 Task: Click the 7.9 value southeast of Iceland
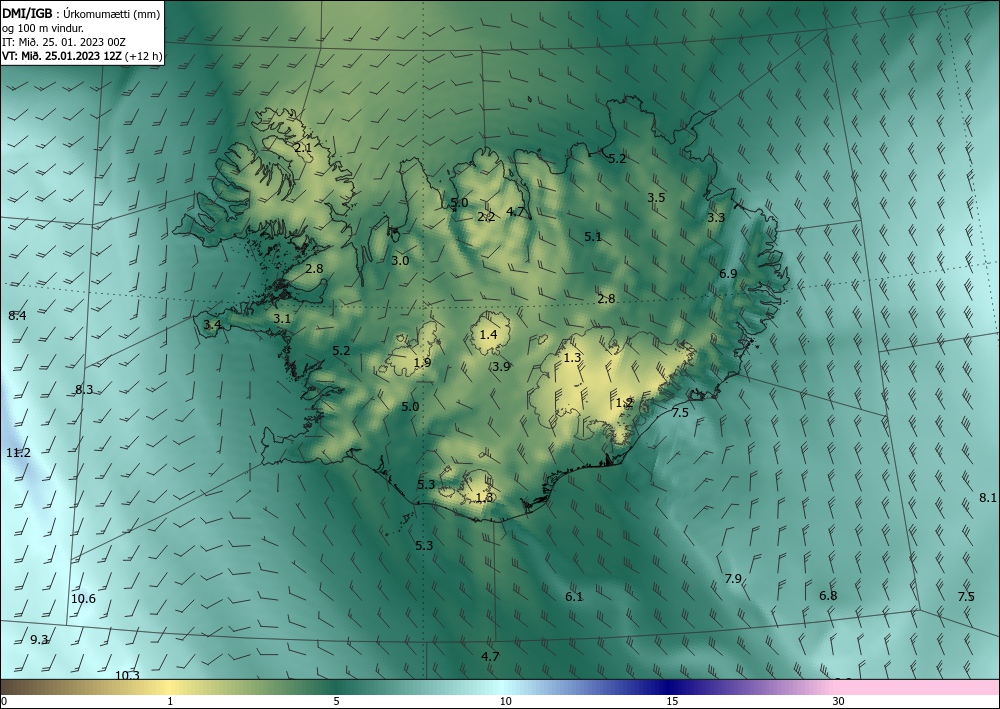[733, 579]
